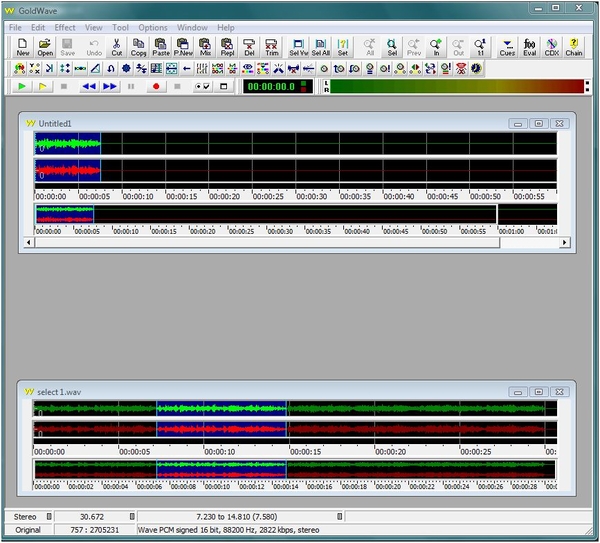Rewind playback with blue double arrows
600x543 pixels.
click(x=89, y=86)
